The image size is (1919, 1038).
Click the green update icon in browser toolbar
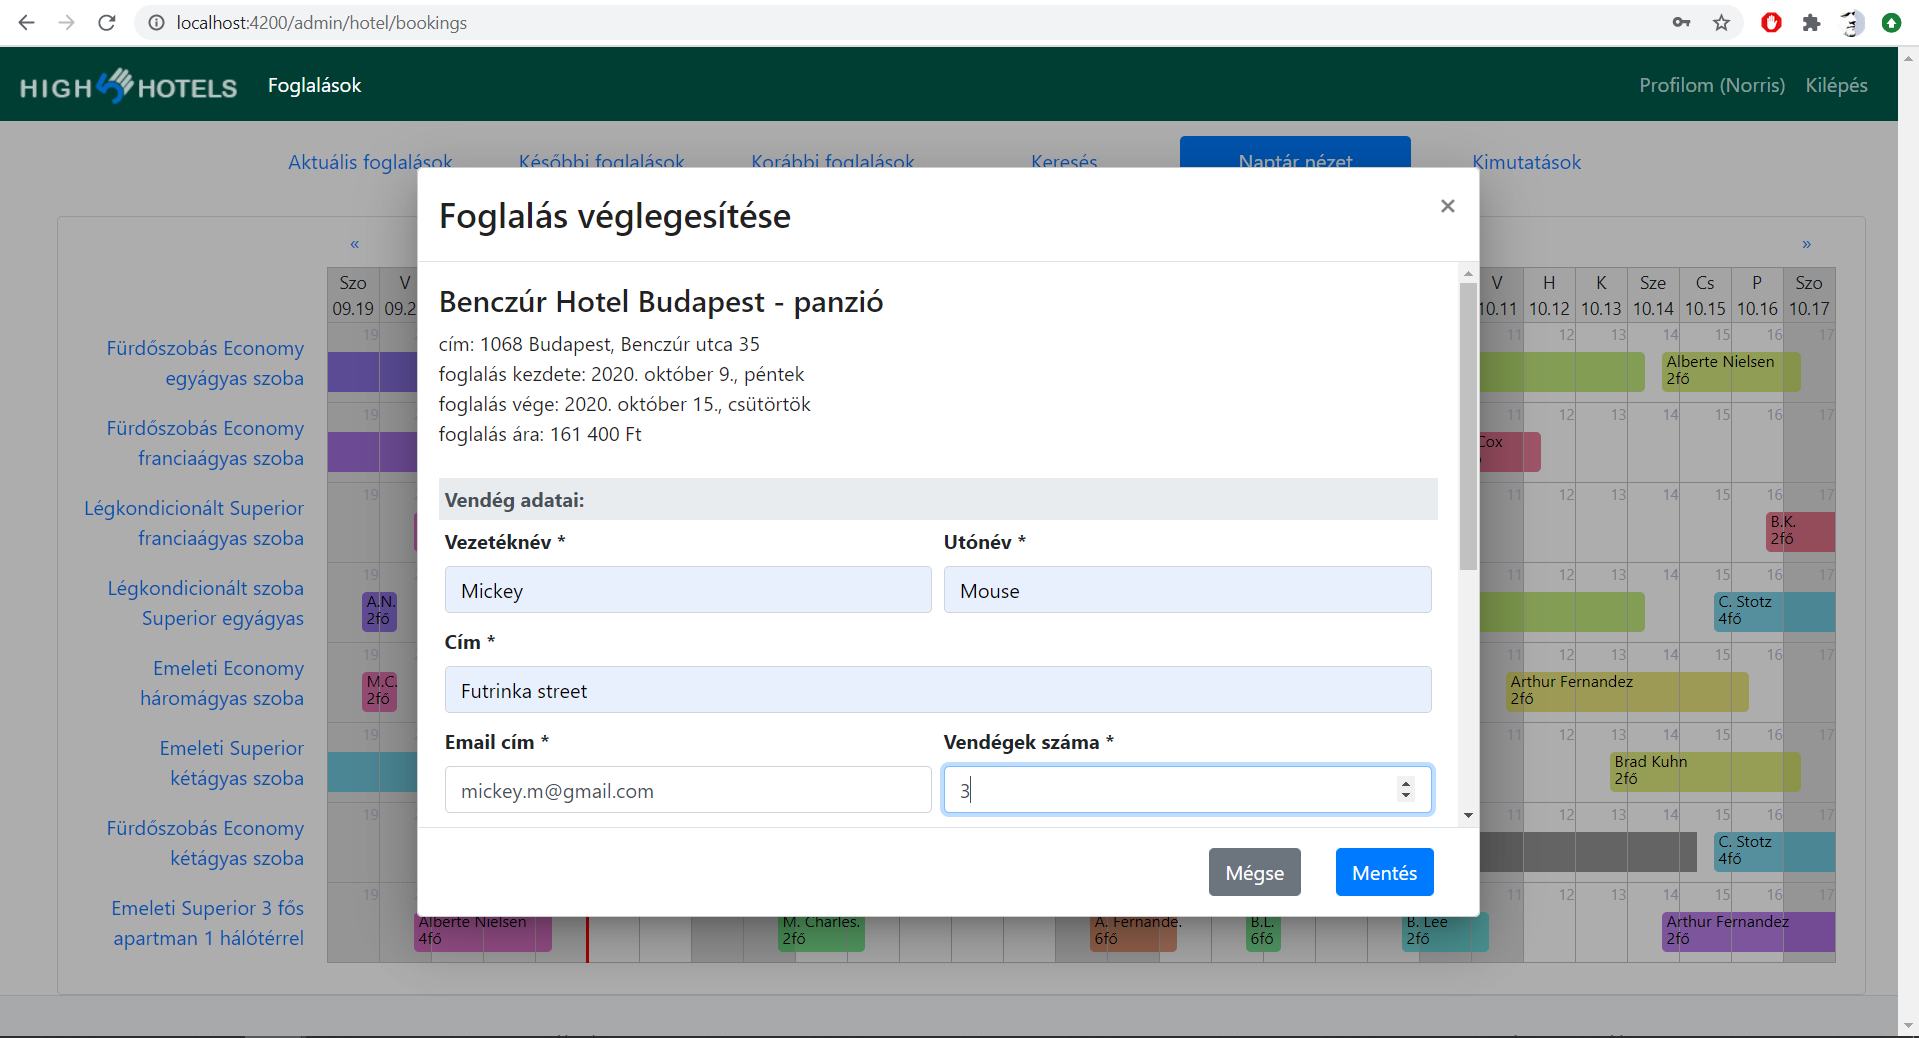click(1891, 22)
